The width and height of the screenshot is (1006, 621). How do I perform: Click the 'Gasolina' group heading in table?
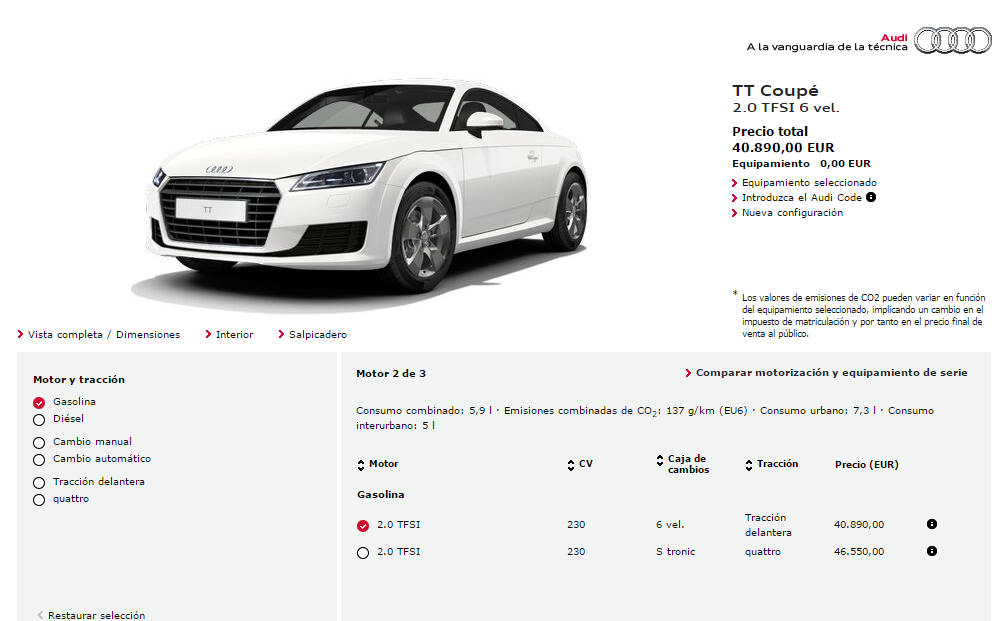pyautogui.click(x=380, y=495)
